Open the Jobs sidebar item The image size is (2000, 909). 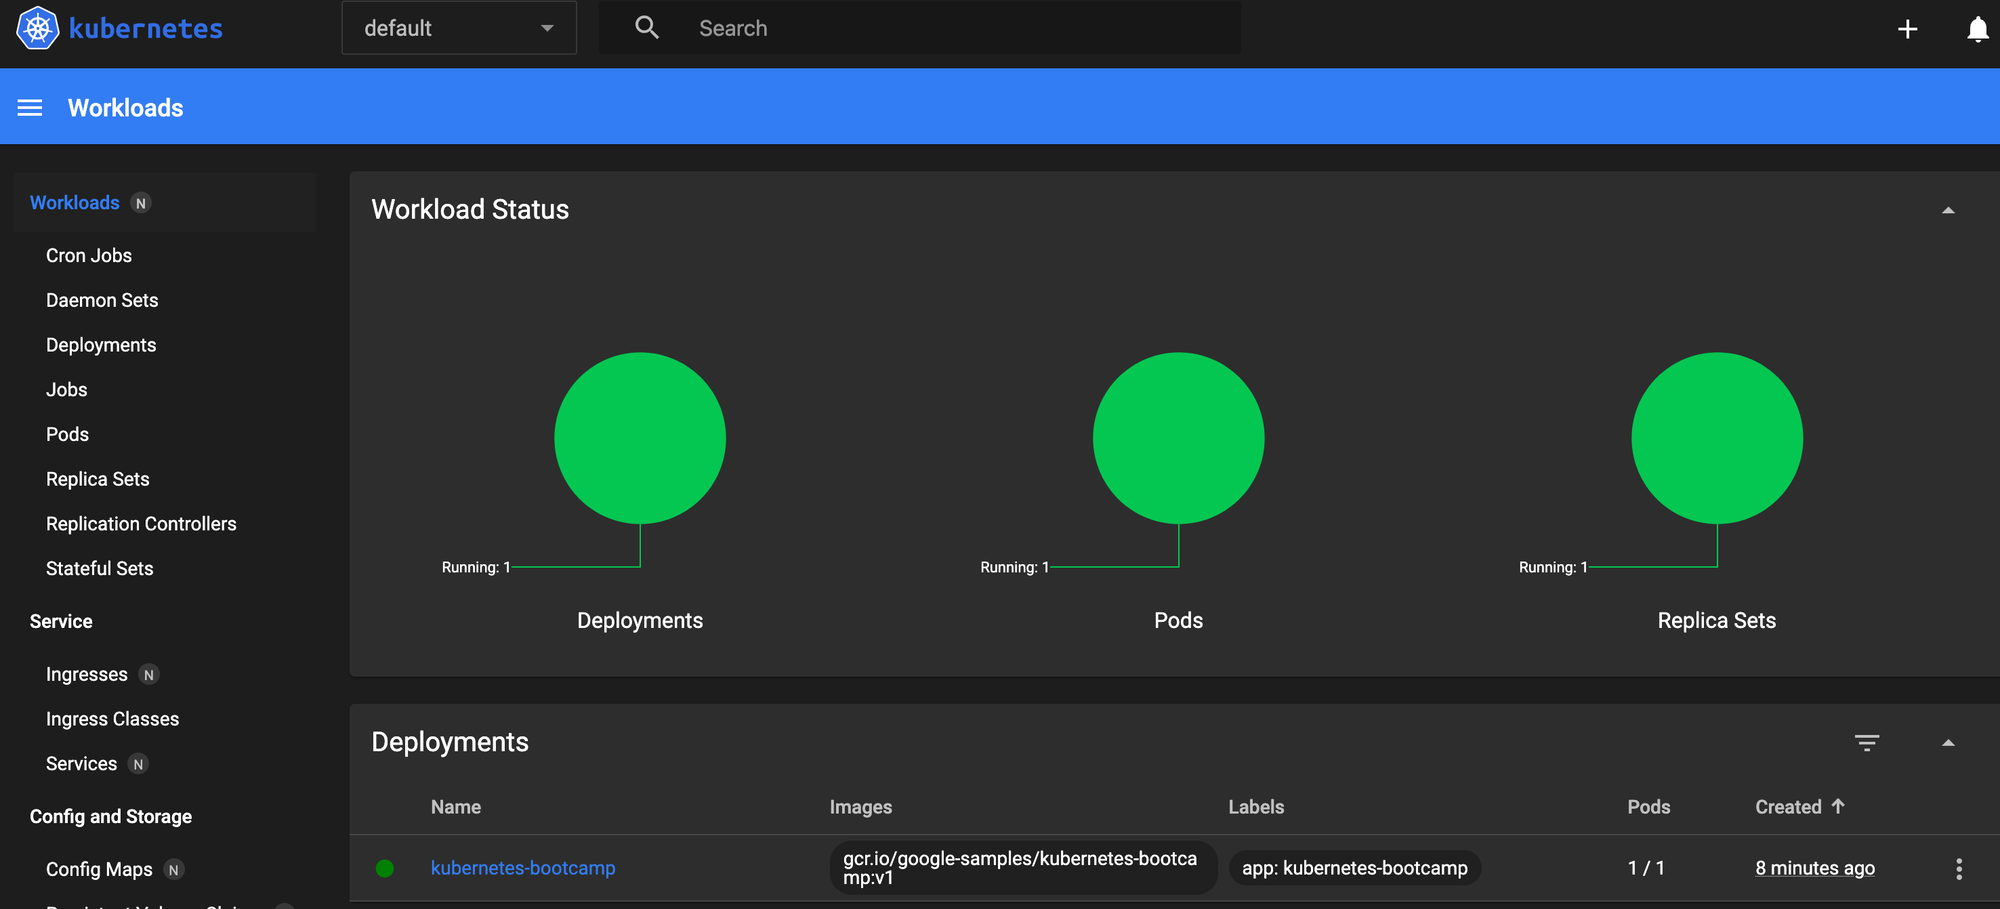coord(67,390)
